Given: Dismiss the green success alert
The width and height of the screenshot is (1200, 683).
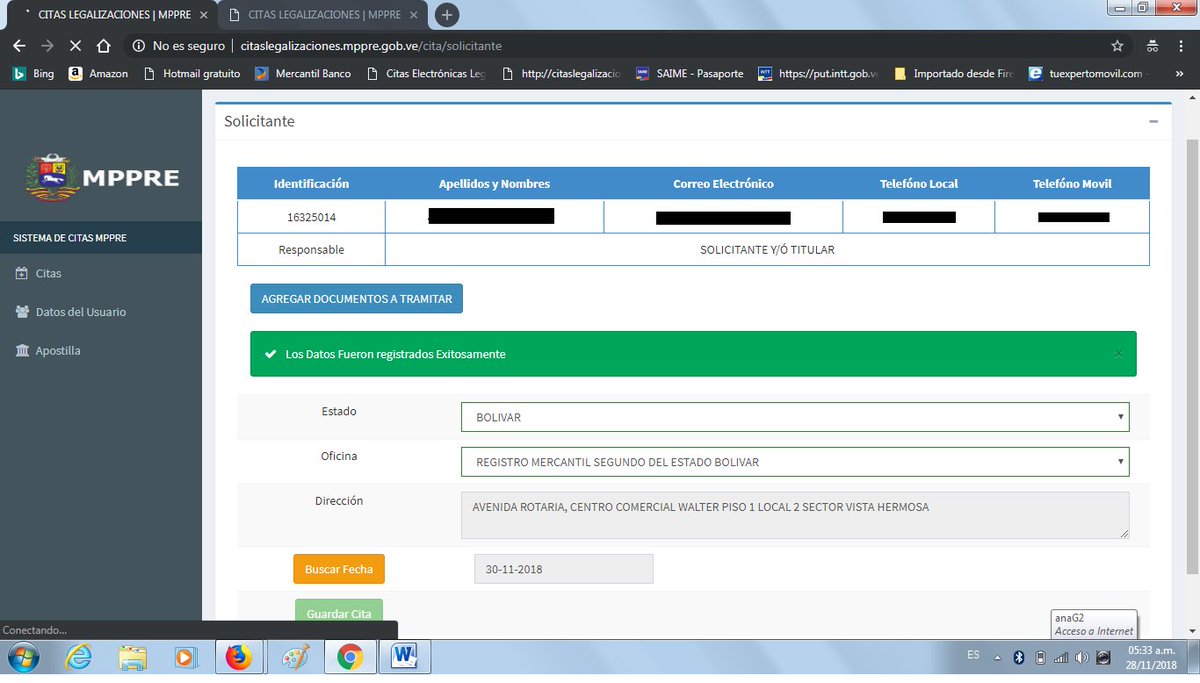Looking at the screenshot, I should [x=1118, y=354].
